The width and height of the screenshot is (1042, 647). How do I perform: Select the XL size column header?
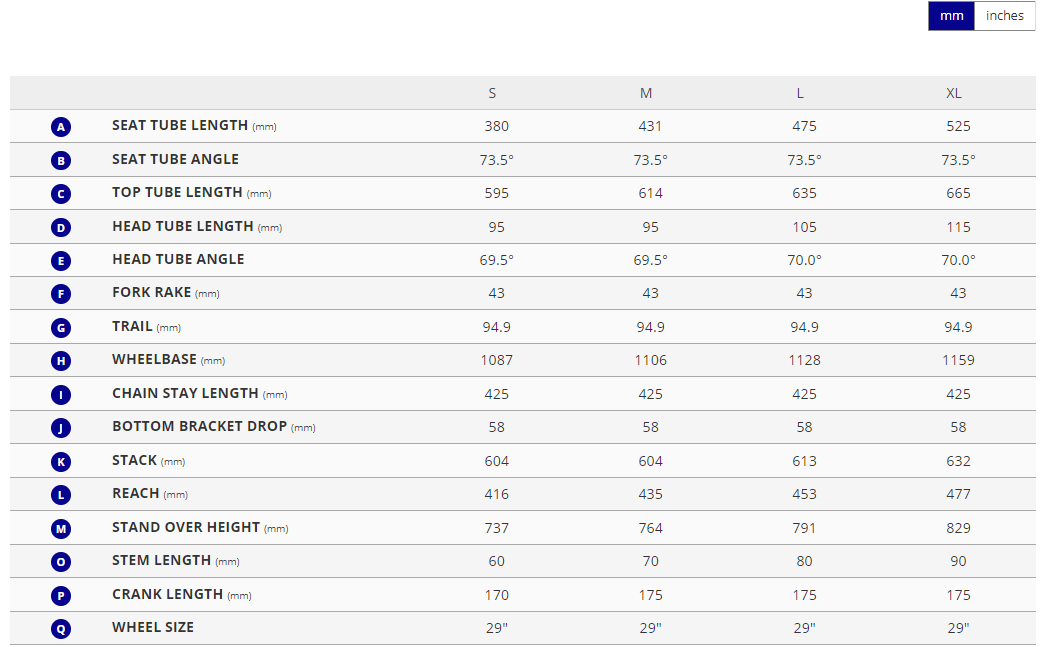tap(954, 93)
